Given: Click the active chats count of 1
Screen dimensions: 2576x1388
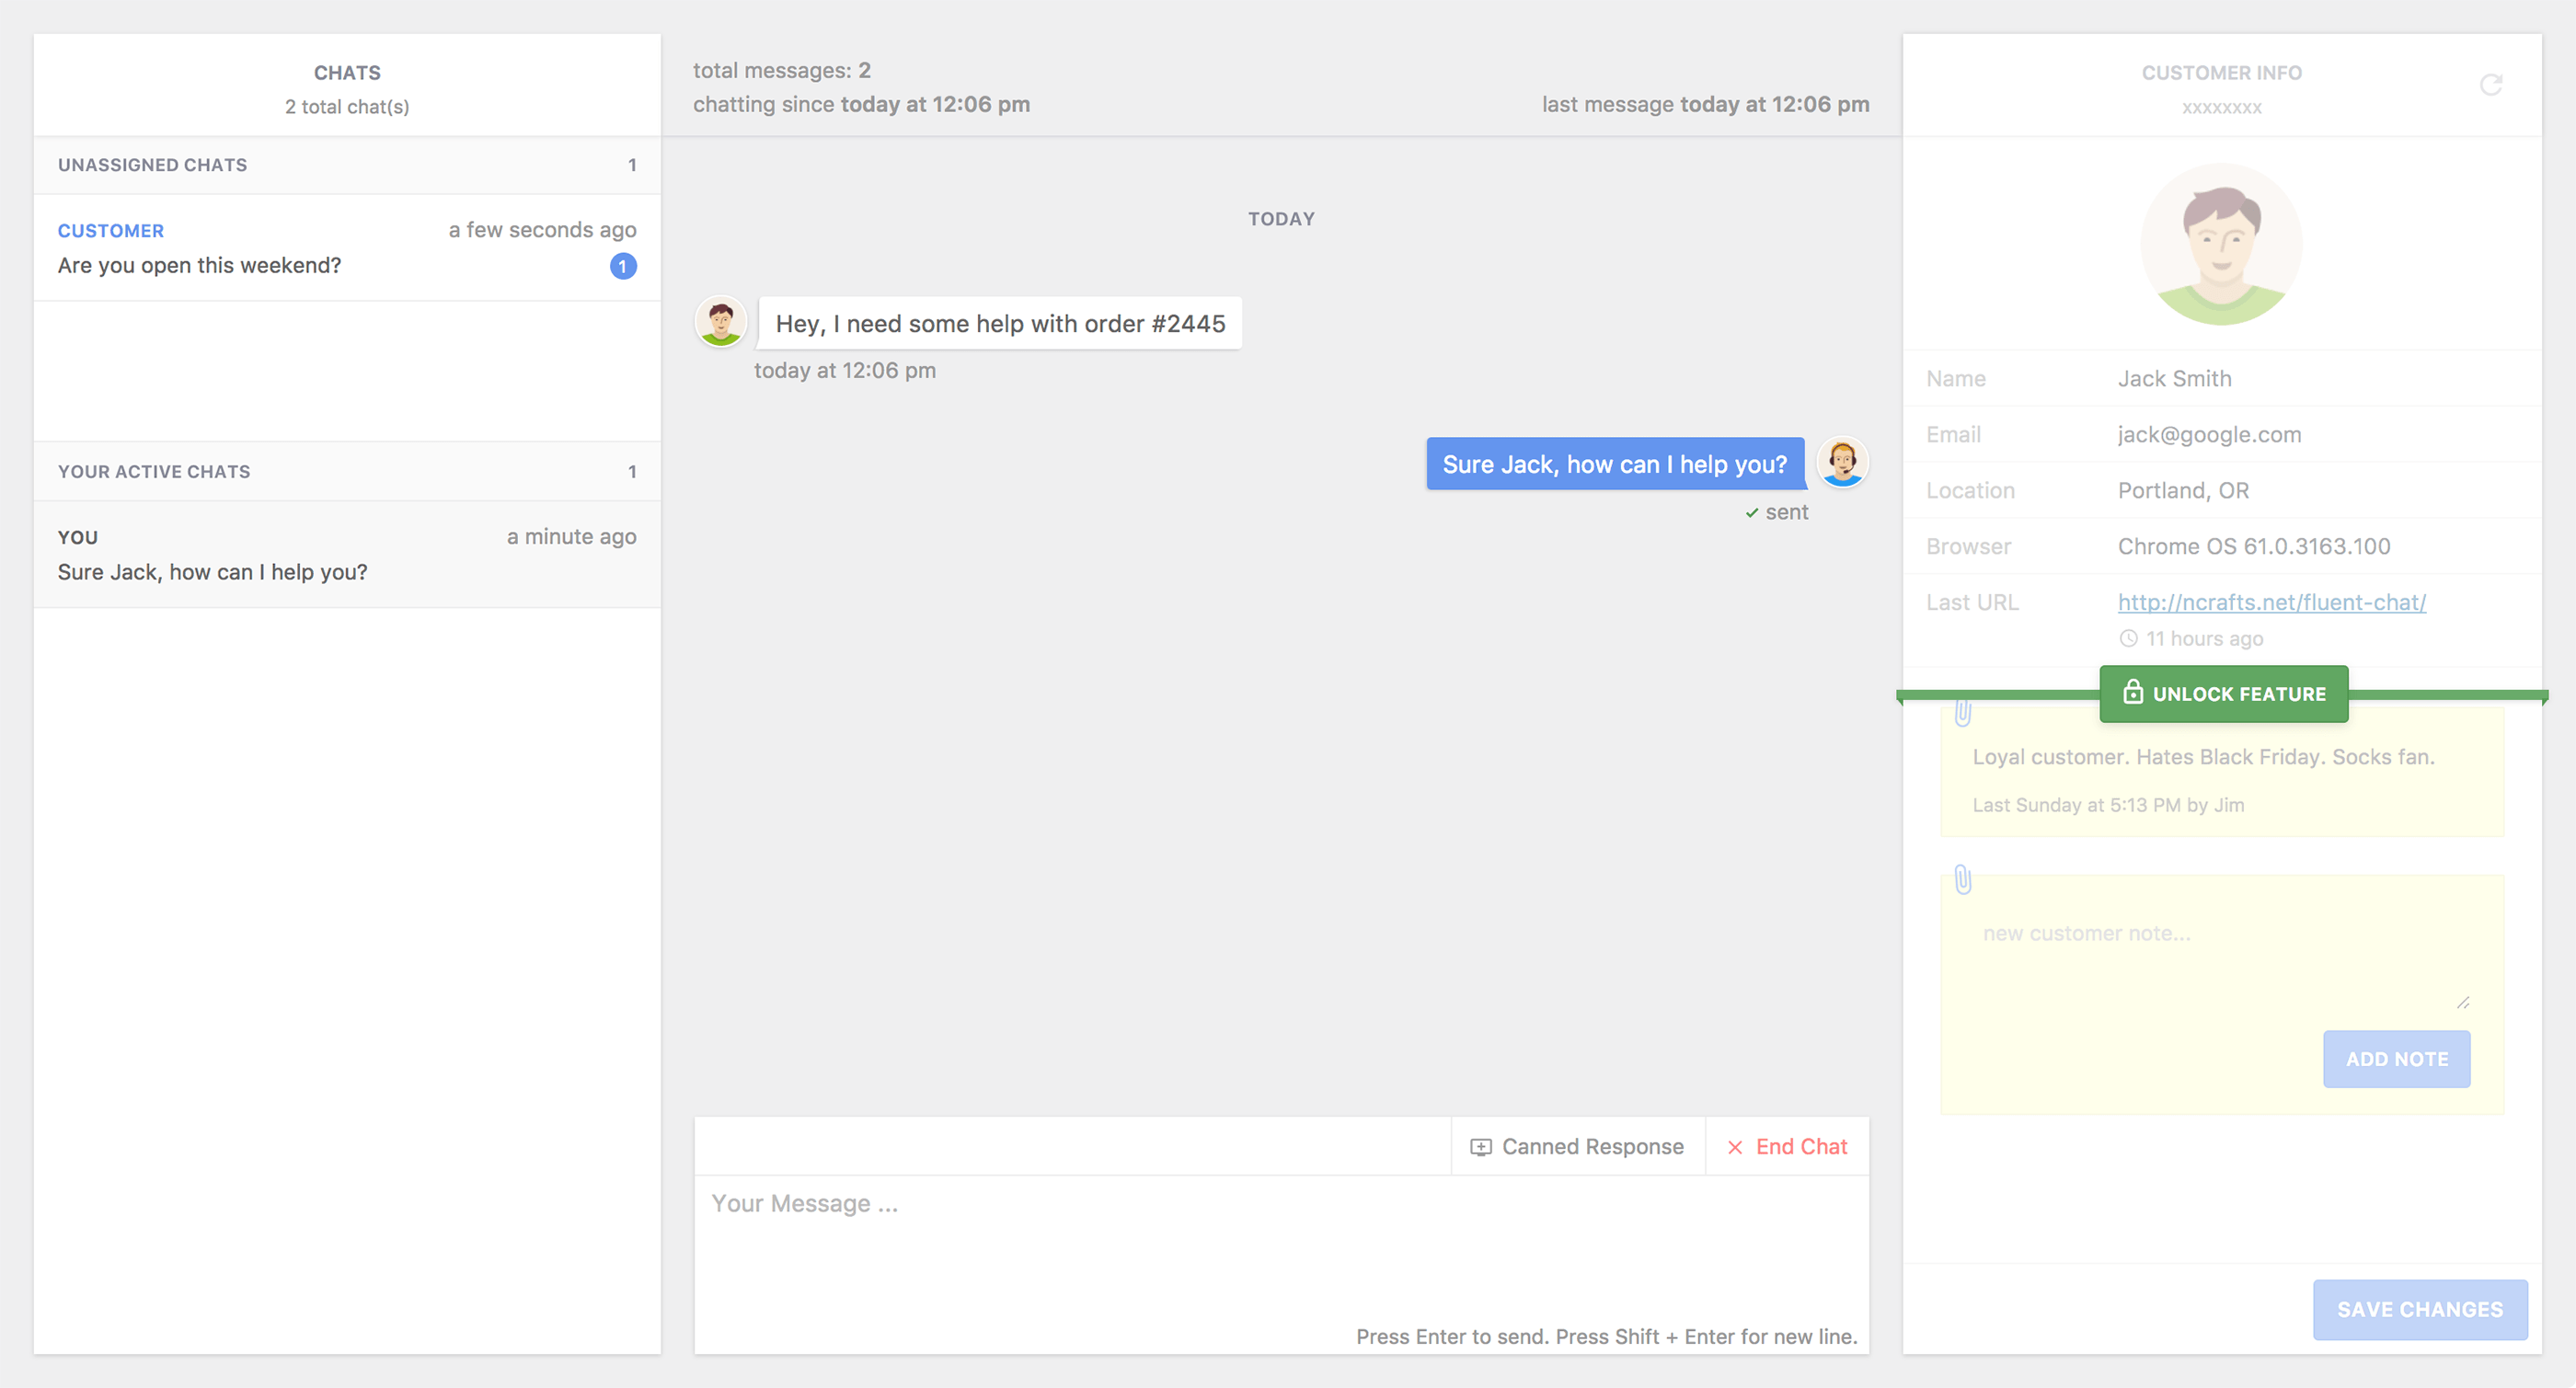Looking at the screenshot, I should [632, 471].
